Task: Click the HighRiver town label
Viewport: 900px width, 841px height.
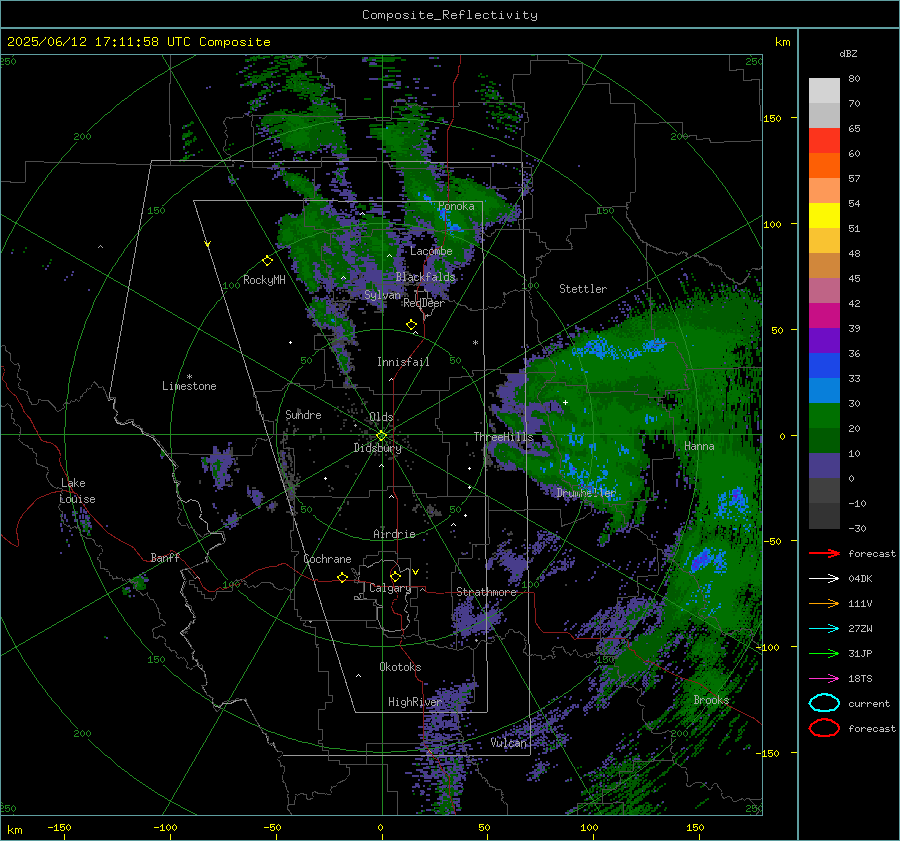Action: [415, 702]
